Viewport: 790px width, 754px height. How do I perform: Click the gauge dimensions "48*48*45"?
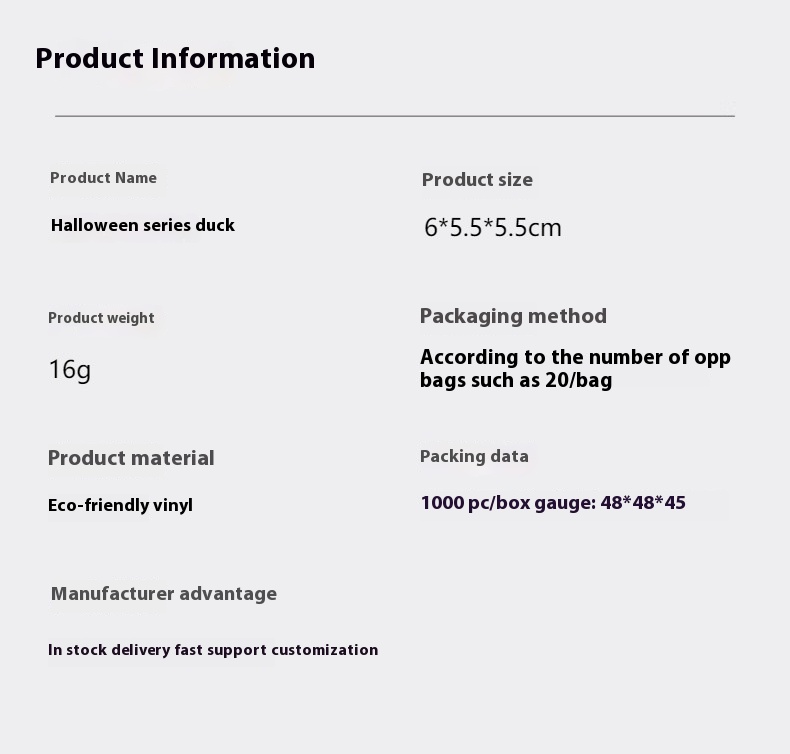[x=643, y=503]
